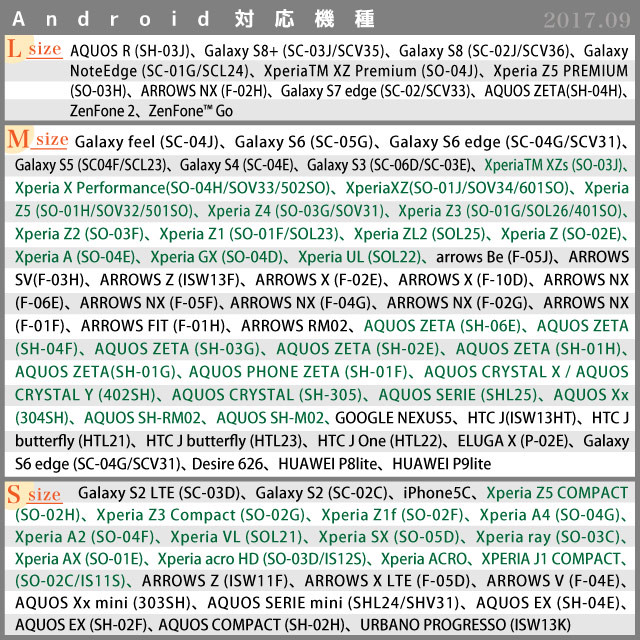
Task: Click 'ZenFone Go' text
Action: click(191, 111)
